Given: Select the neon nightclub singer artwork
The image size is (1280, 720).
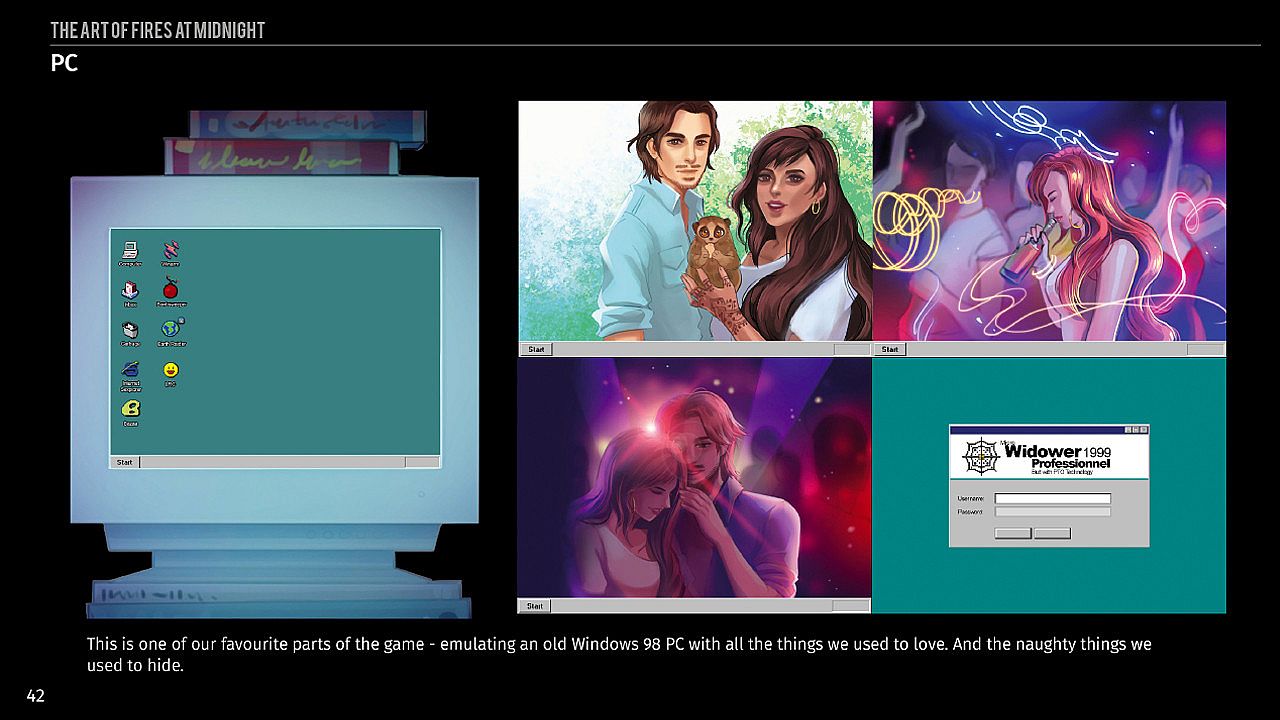Looking at the screenshot, I should (1049, 221).
